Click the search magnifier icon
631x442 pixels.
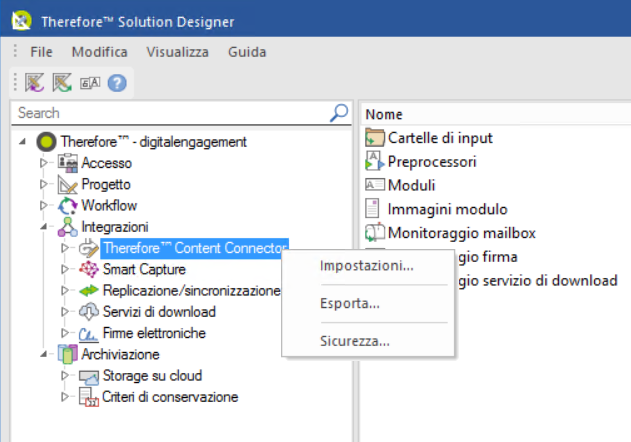pos(339,113)
